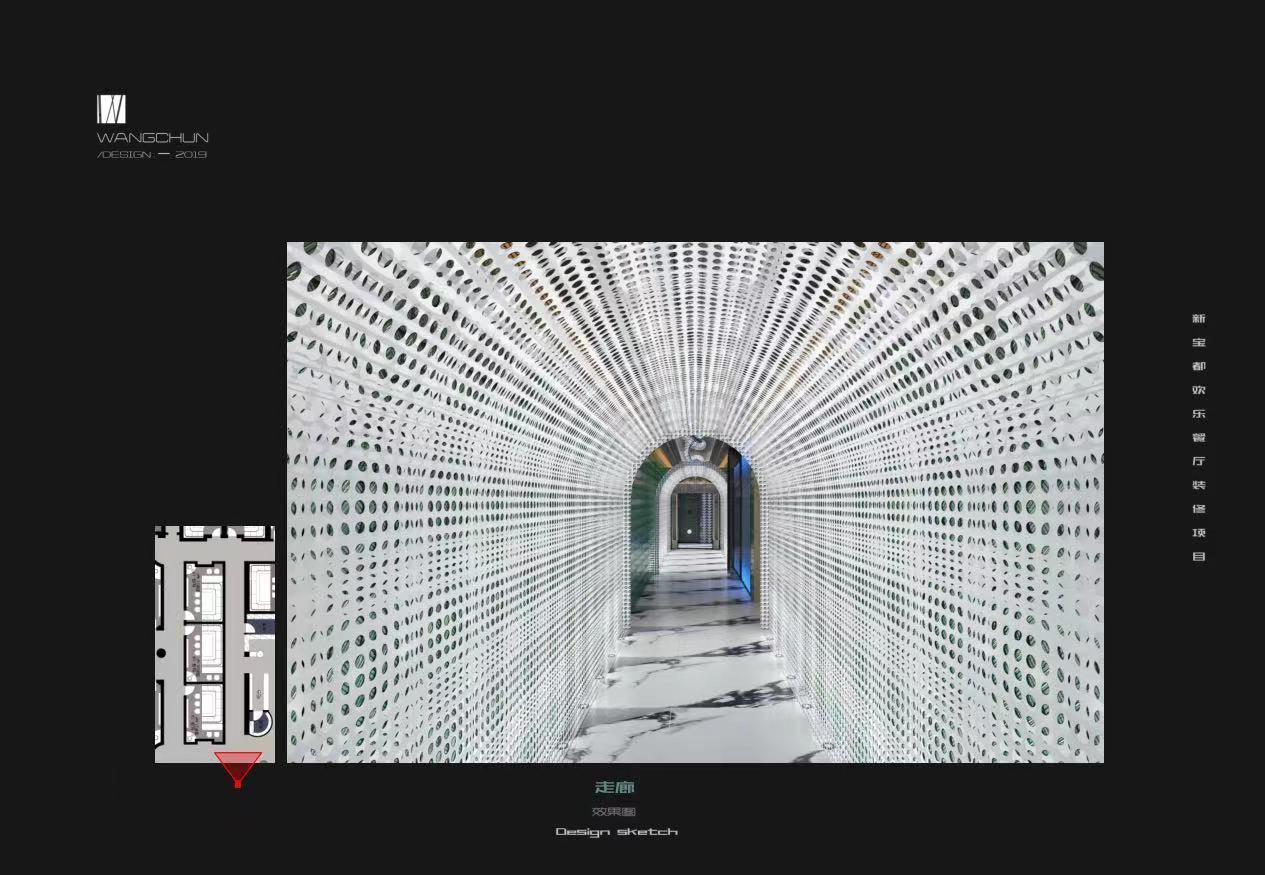Click the character 厅 in vertical title
This screenshot has height=875, width=1265.
pos(1198,461)
